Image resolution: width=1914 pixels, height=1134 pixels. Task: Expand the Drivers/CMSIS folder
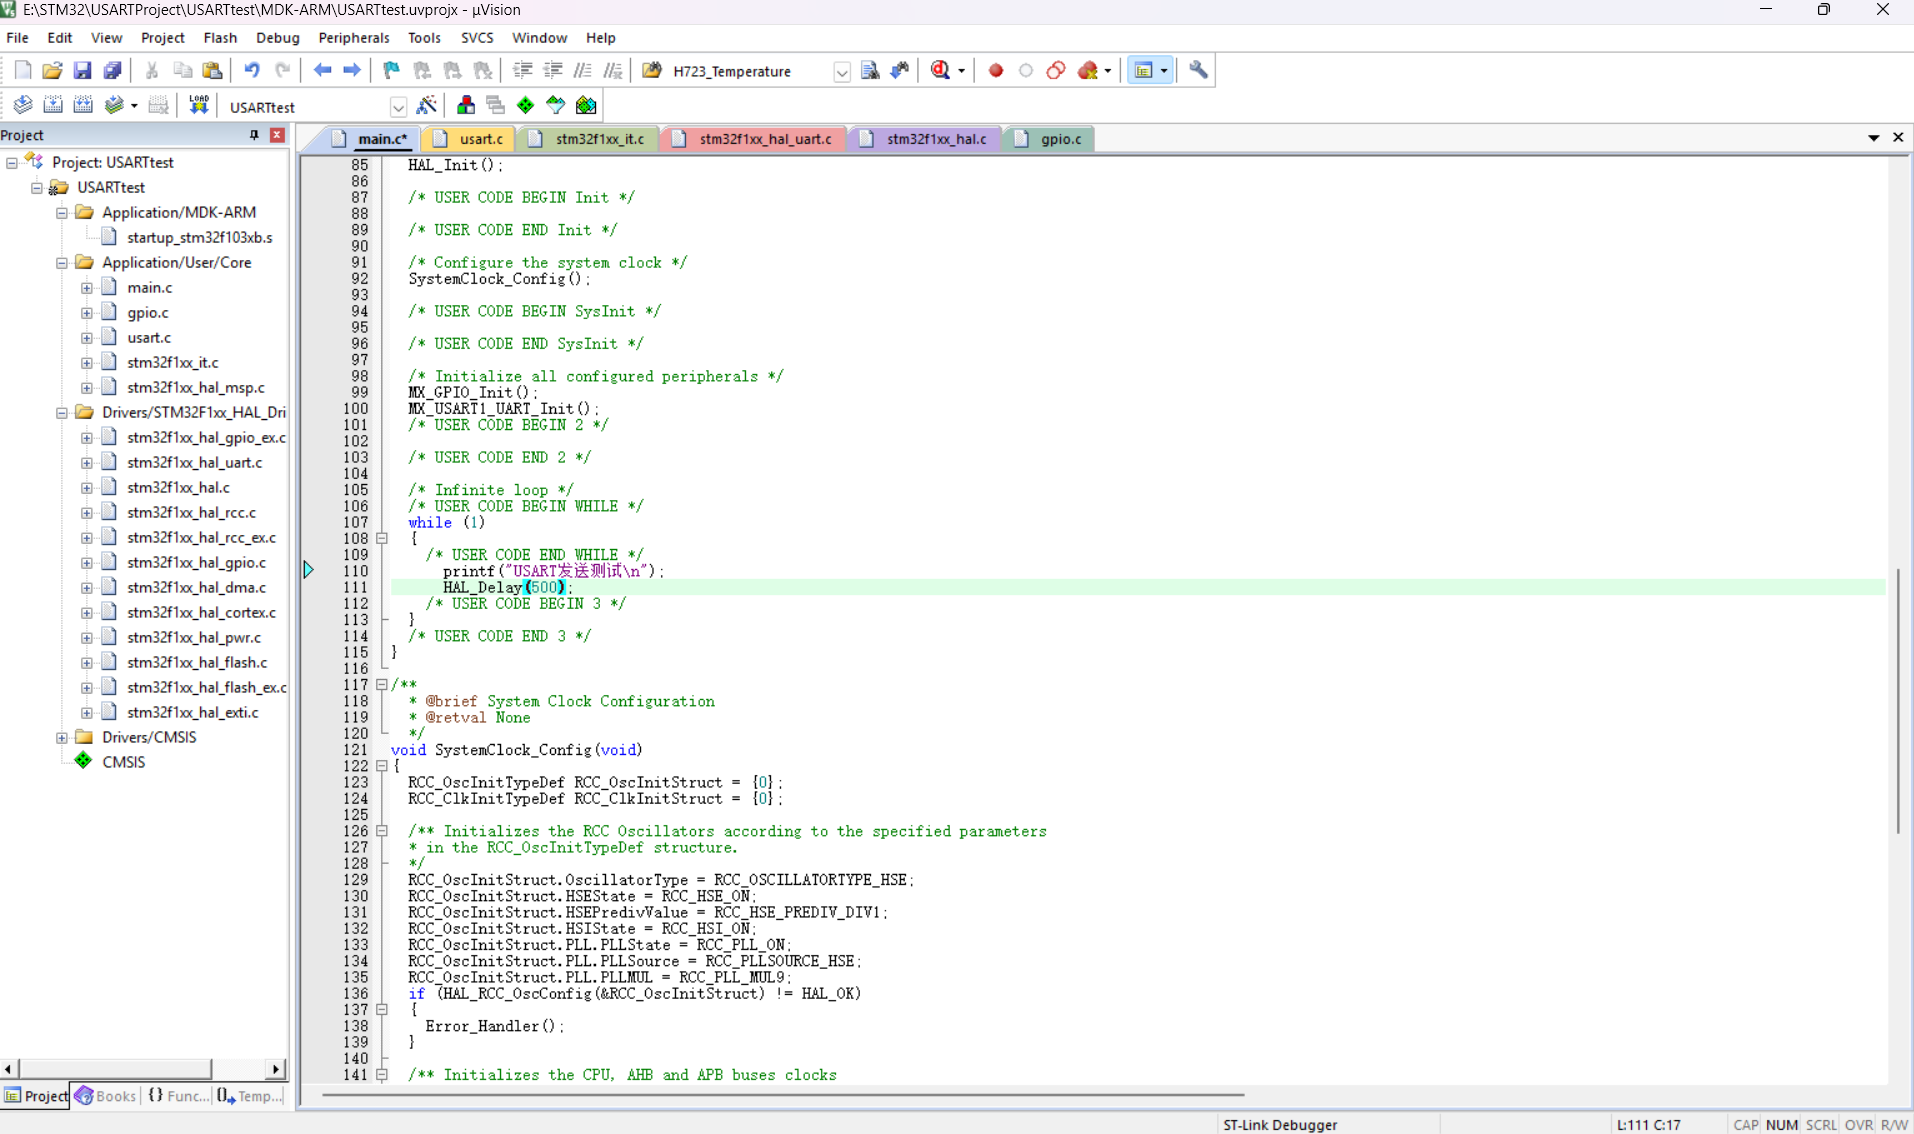[62, 737]
